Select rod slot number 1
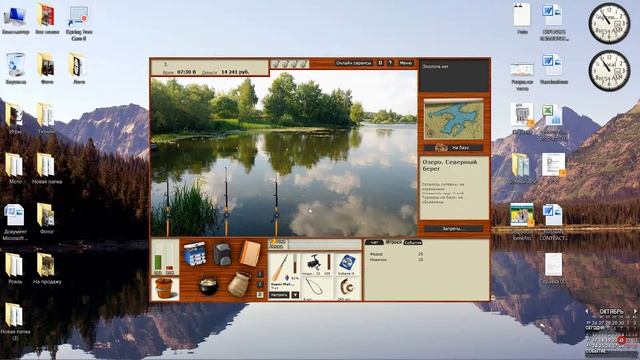Viewport: 640px width, 360px height. tap(260, 274)
